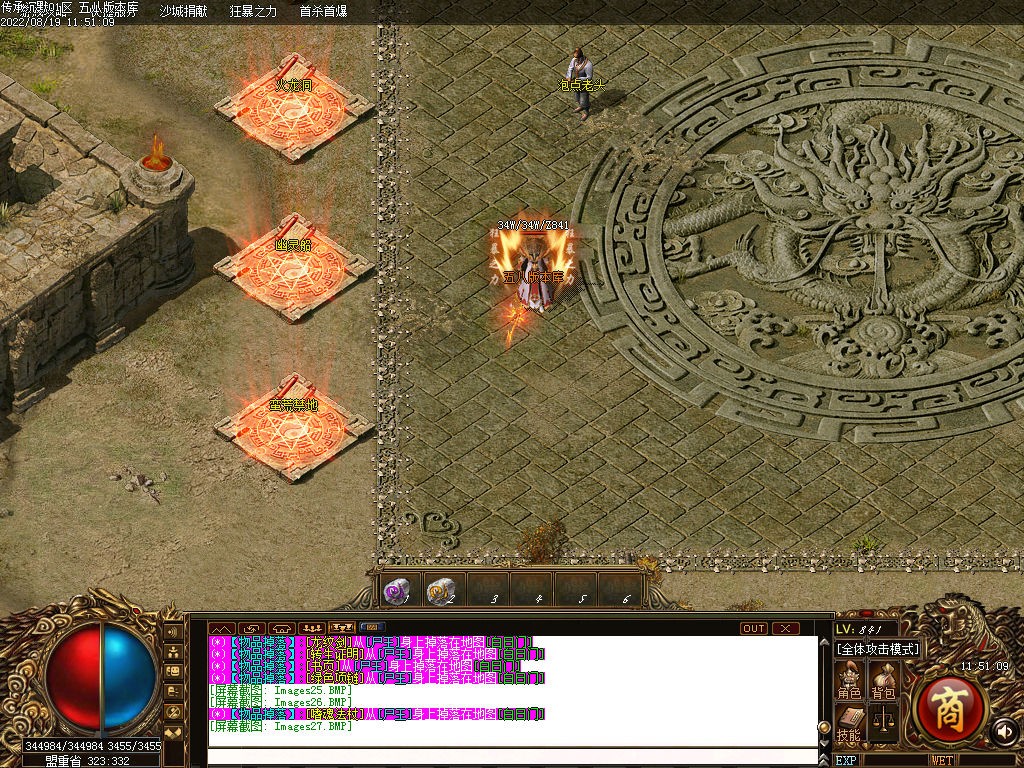The width and height of the screenshot is (1024, 768).
Task: Open the balance scale trade icon
Action: (883, 722)
